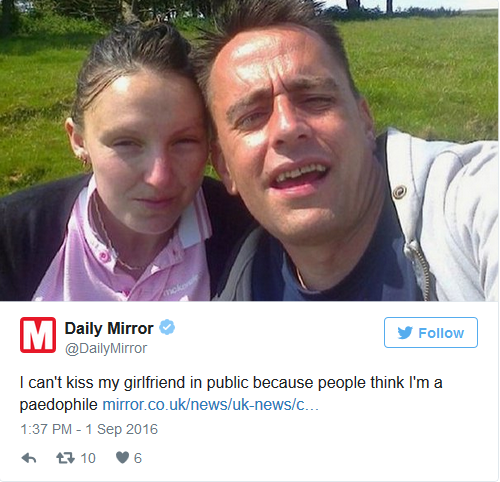View the retweet count of 10
The height and width of the screenshot is (482, 500).
(88, 458)
